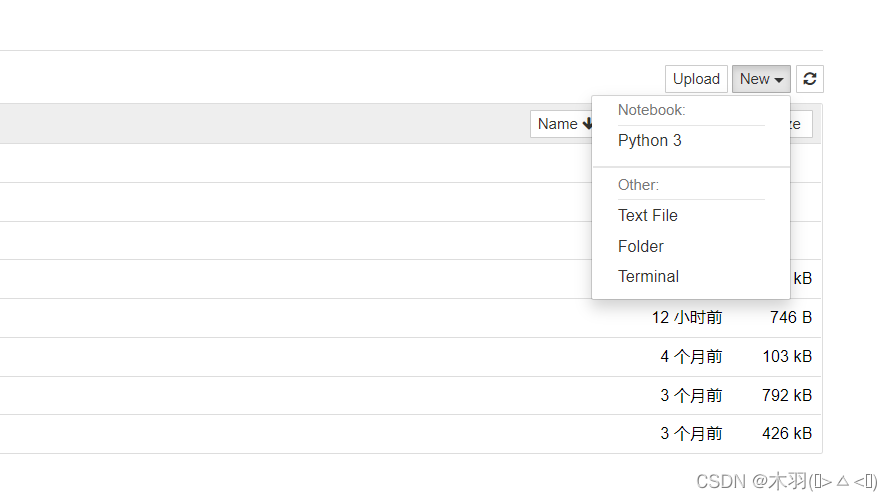Click the 426 kB file size
The image size is (892, 501).
pyautogui.click(x=787, y=433)
